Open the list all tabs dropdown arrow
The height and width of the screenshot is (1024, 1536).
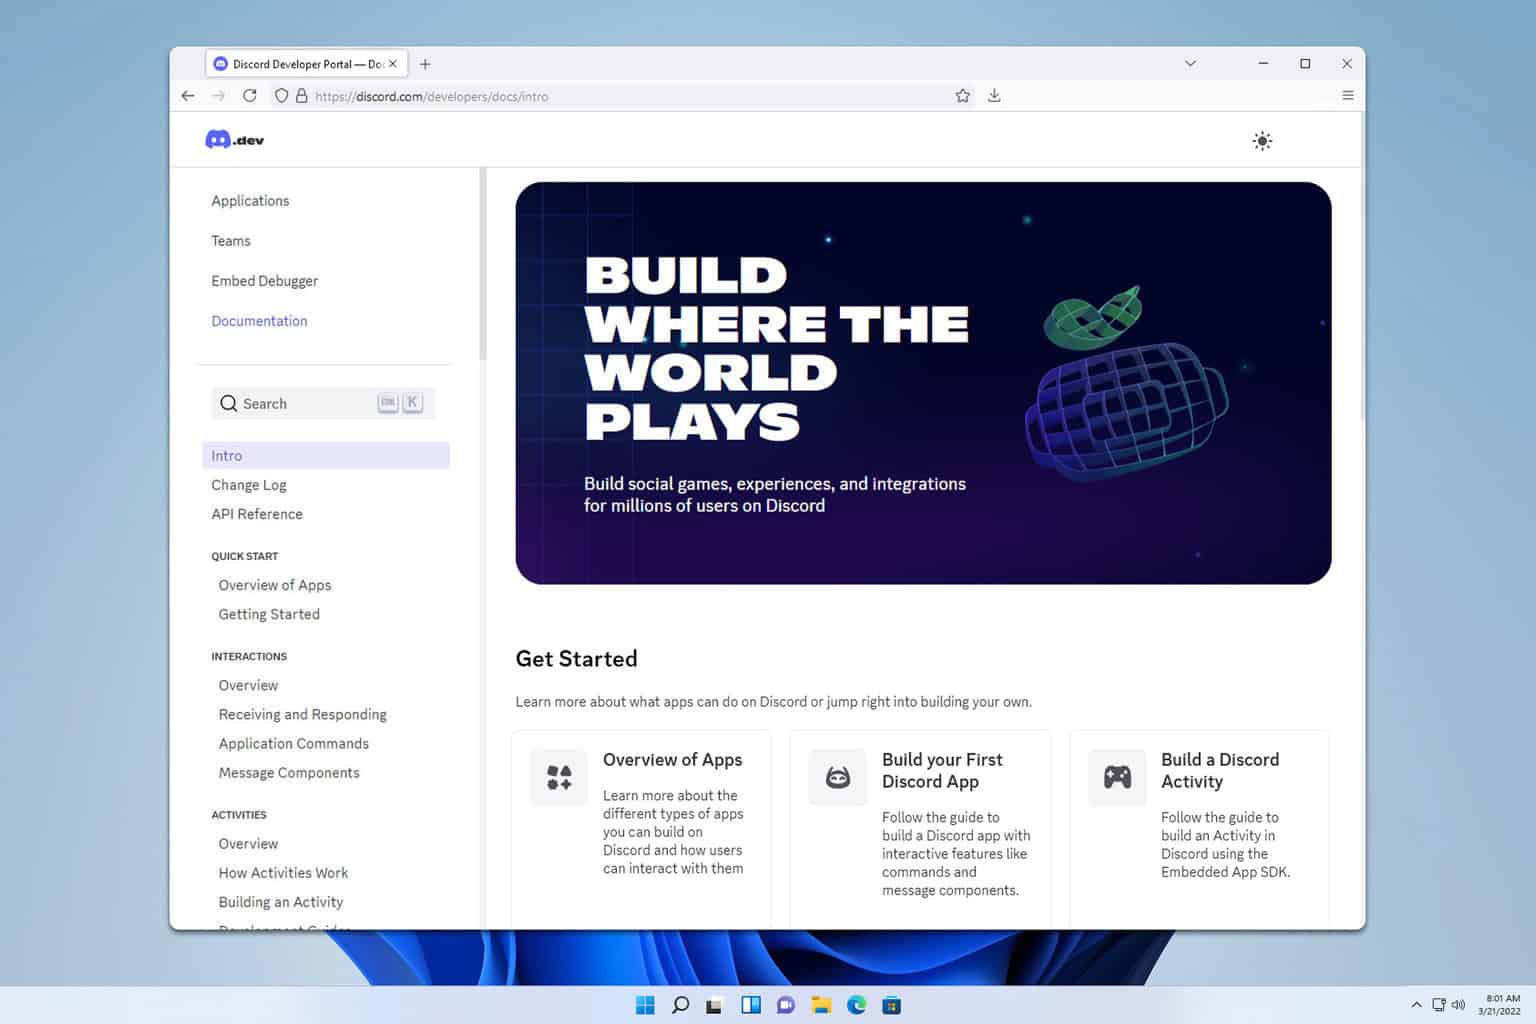pyautogui.click(x=1190, y=64)
